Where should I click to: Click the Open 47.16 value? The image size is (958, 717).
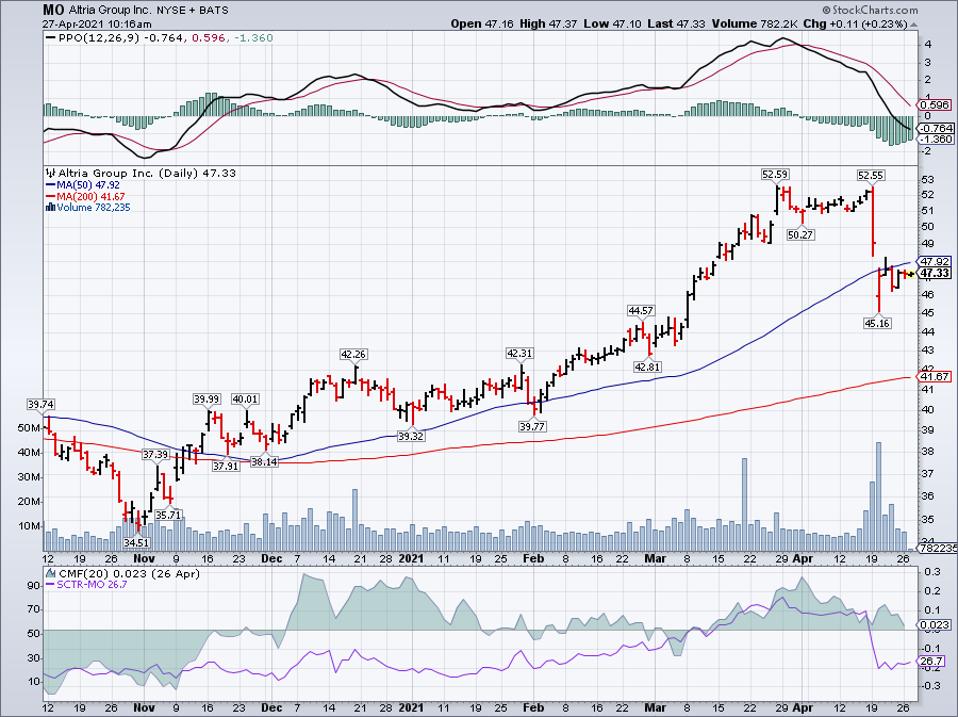(483, 24)
